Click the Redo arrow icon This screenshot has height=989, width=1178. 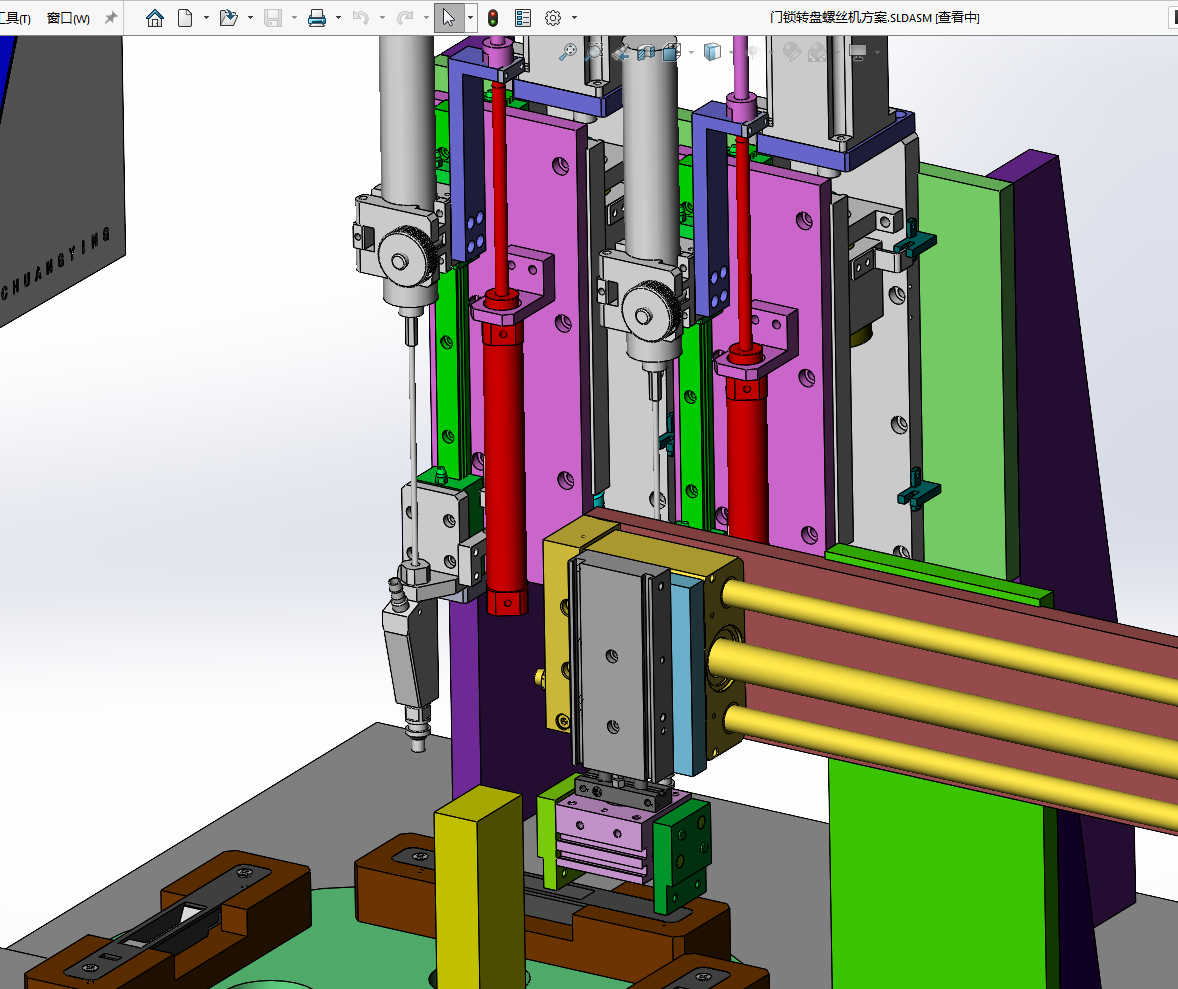(405, 18)
